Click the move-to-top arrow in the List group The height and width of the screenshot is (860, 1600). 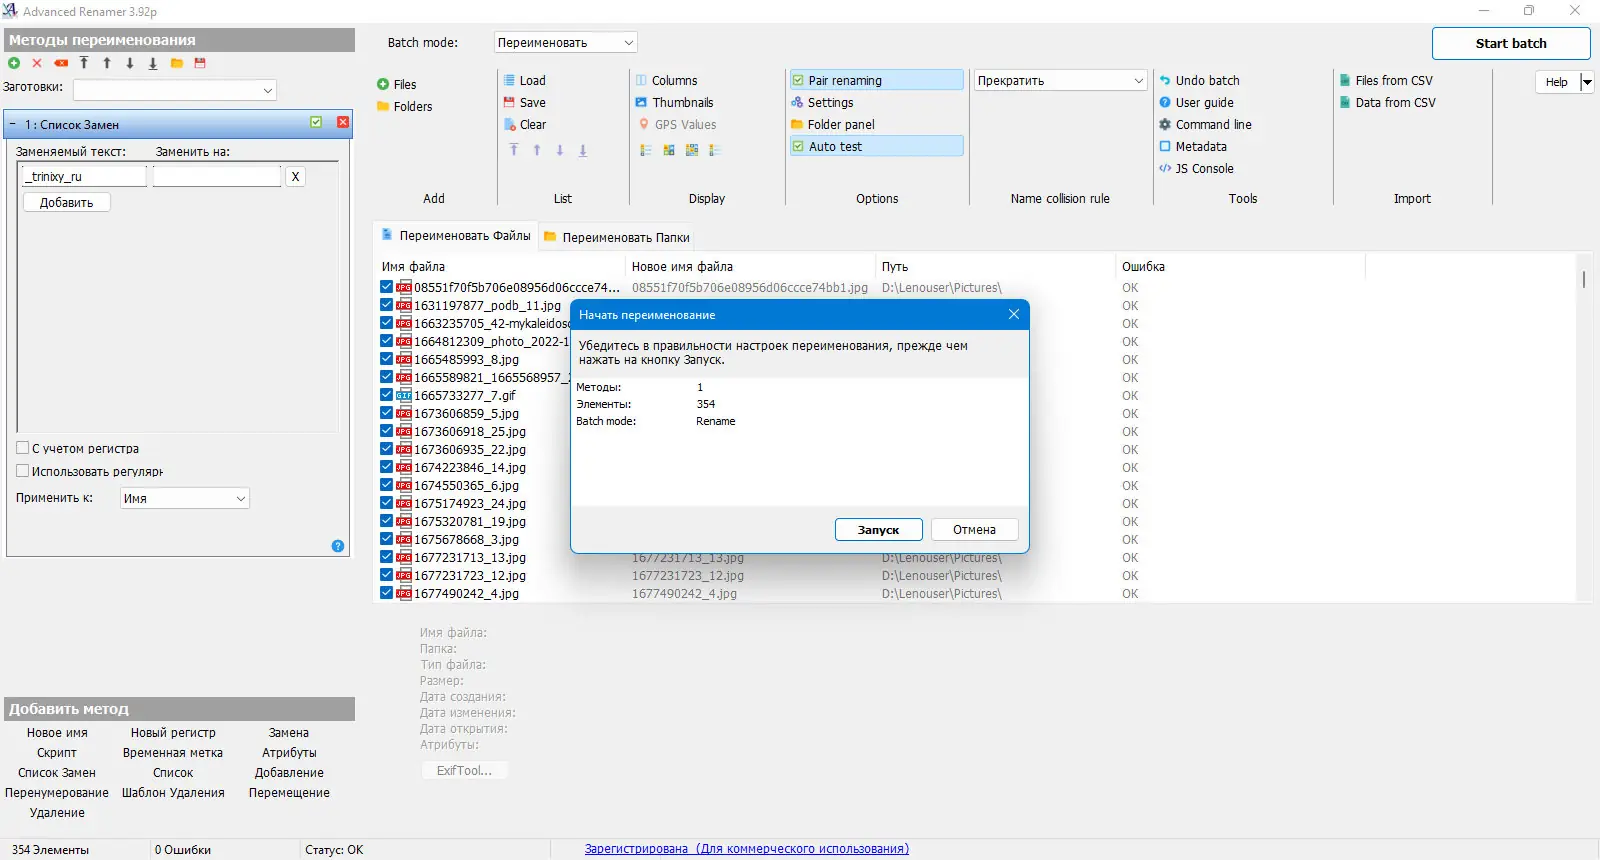[514, 150]
